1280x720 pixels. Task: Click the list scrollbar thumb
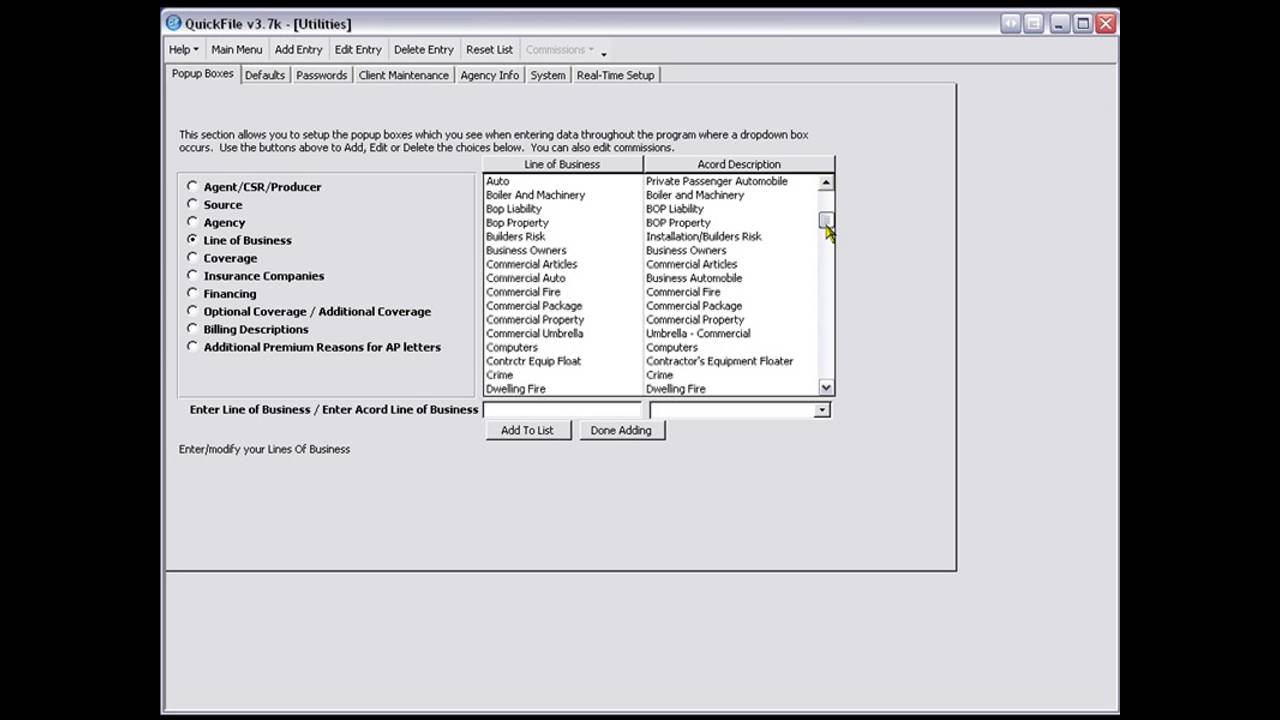(825, 220)
